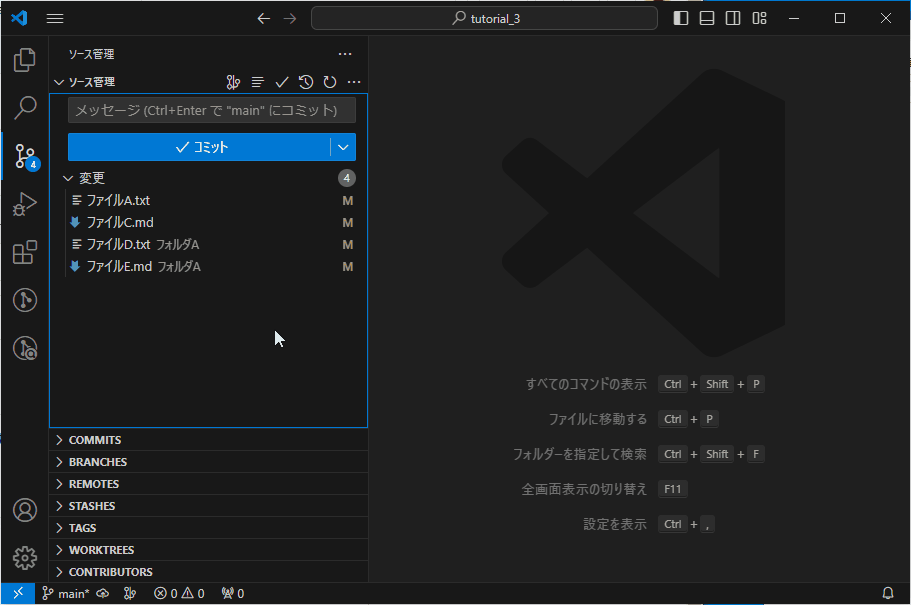Click the M status of ファイルC.md
The width and height of the screenshot is (911, 605).
pyautogui.click(x=347, y=223)
